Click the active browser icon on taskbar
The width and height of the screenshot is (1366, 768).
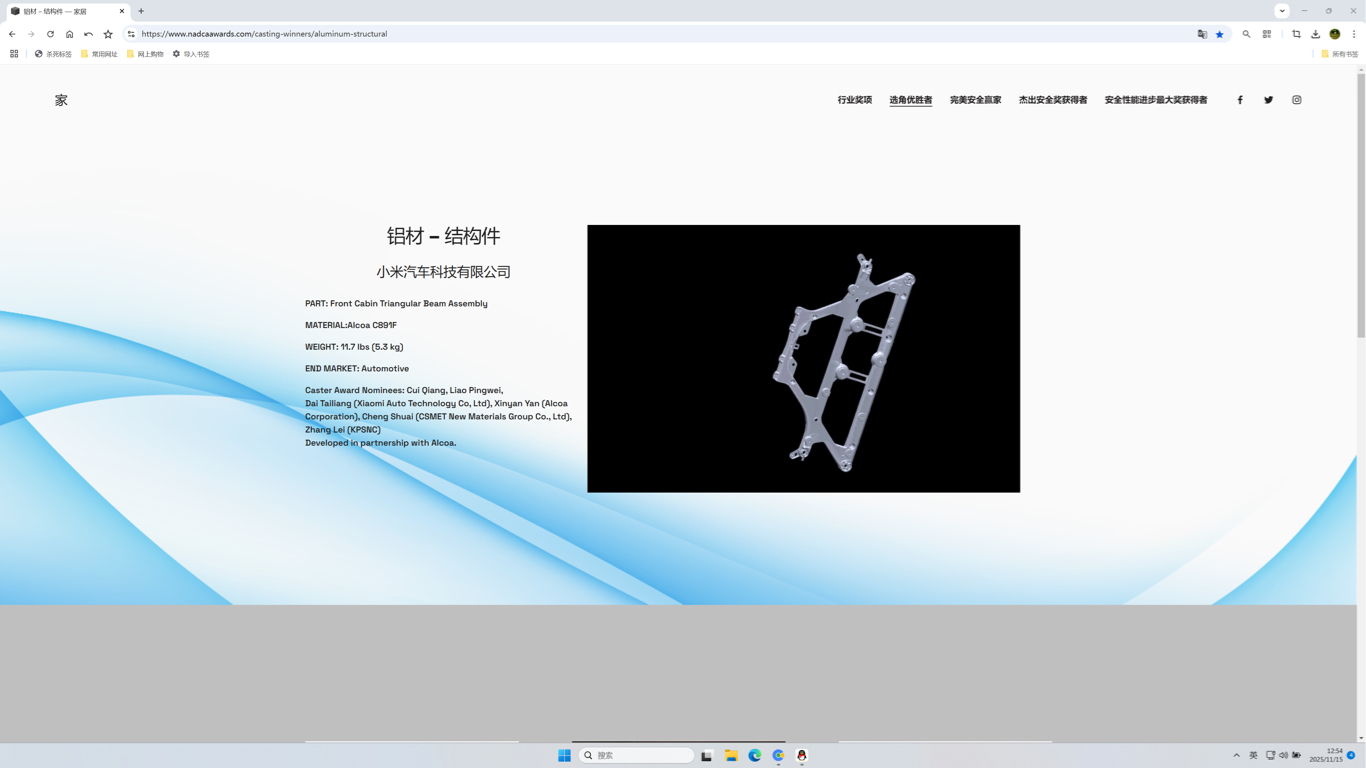coord(778,756)
